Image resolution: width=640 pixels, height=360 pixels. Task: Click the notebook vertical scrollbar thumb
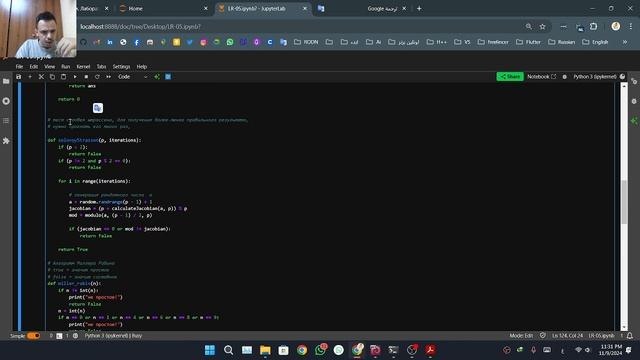624,202
